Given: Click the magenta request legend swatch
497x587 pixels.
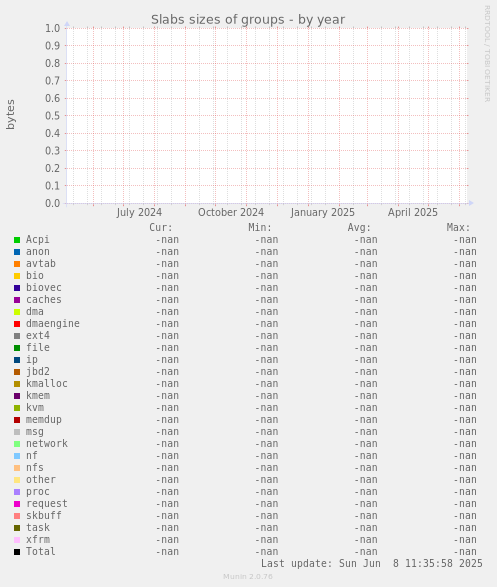Looking at the screenshot, I should coord(17,504).
